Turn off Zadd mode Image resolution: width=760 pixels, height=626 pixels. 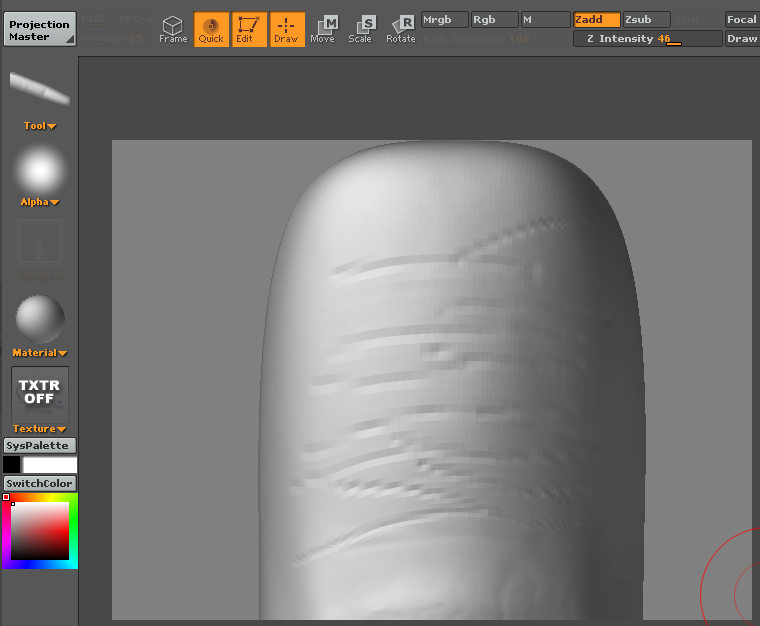tap(597, 20)
